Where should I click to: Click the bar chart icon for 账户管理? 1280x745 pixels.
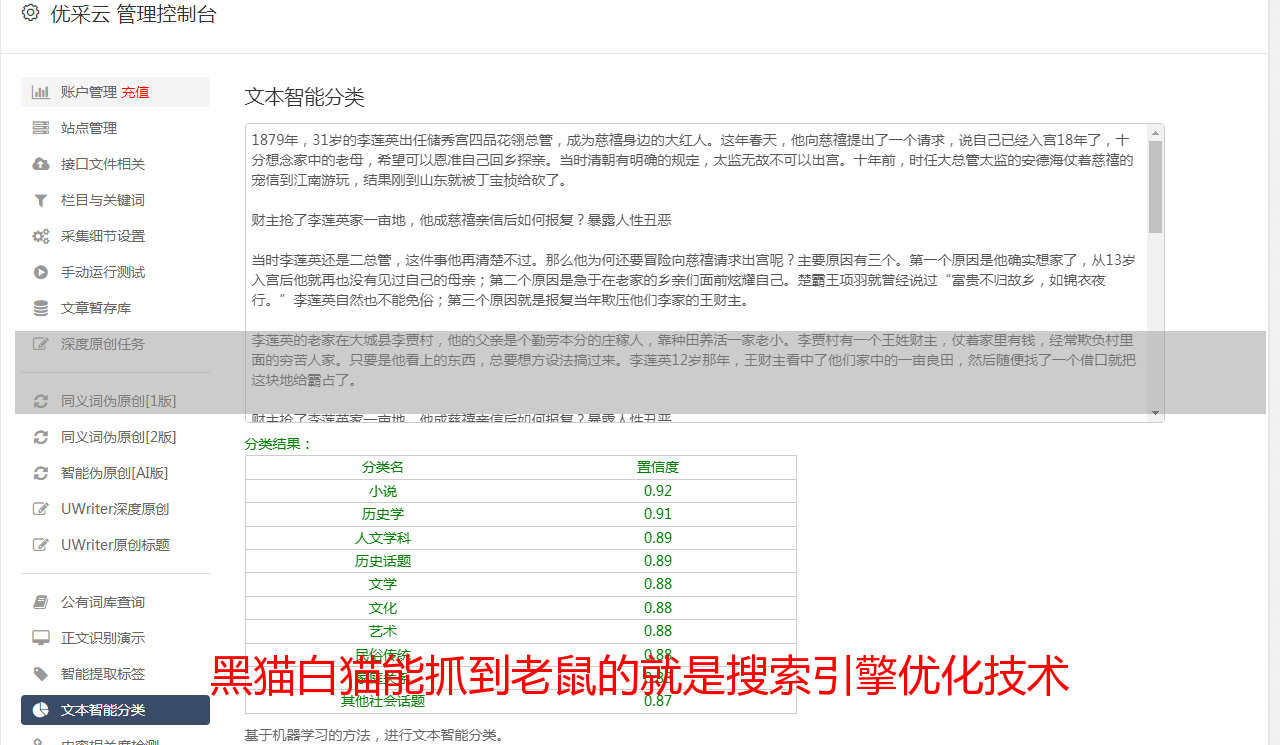41,92
